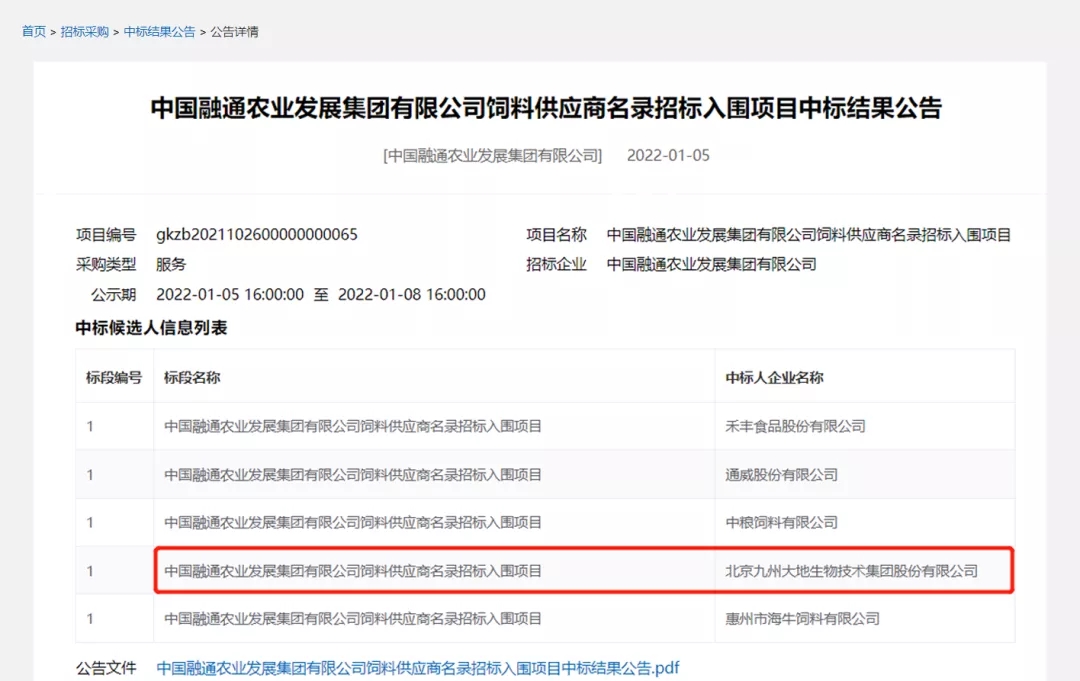
Task: Click the 中粮饲料有限公司 cell
Action: click(x=782, y=523)
